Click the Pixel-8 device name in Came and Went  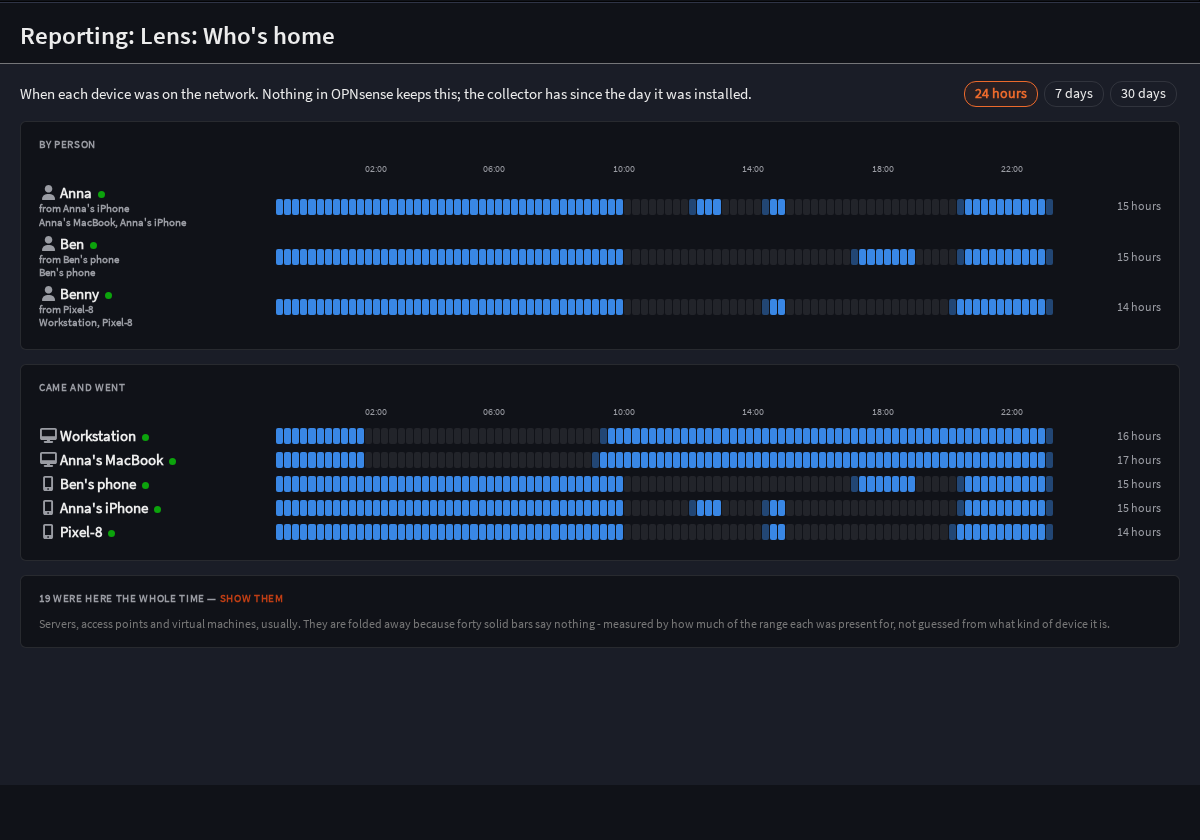81,532
